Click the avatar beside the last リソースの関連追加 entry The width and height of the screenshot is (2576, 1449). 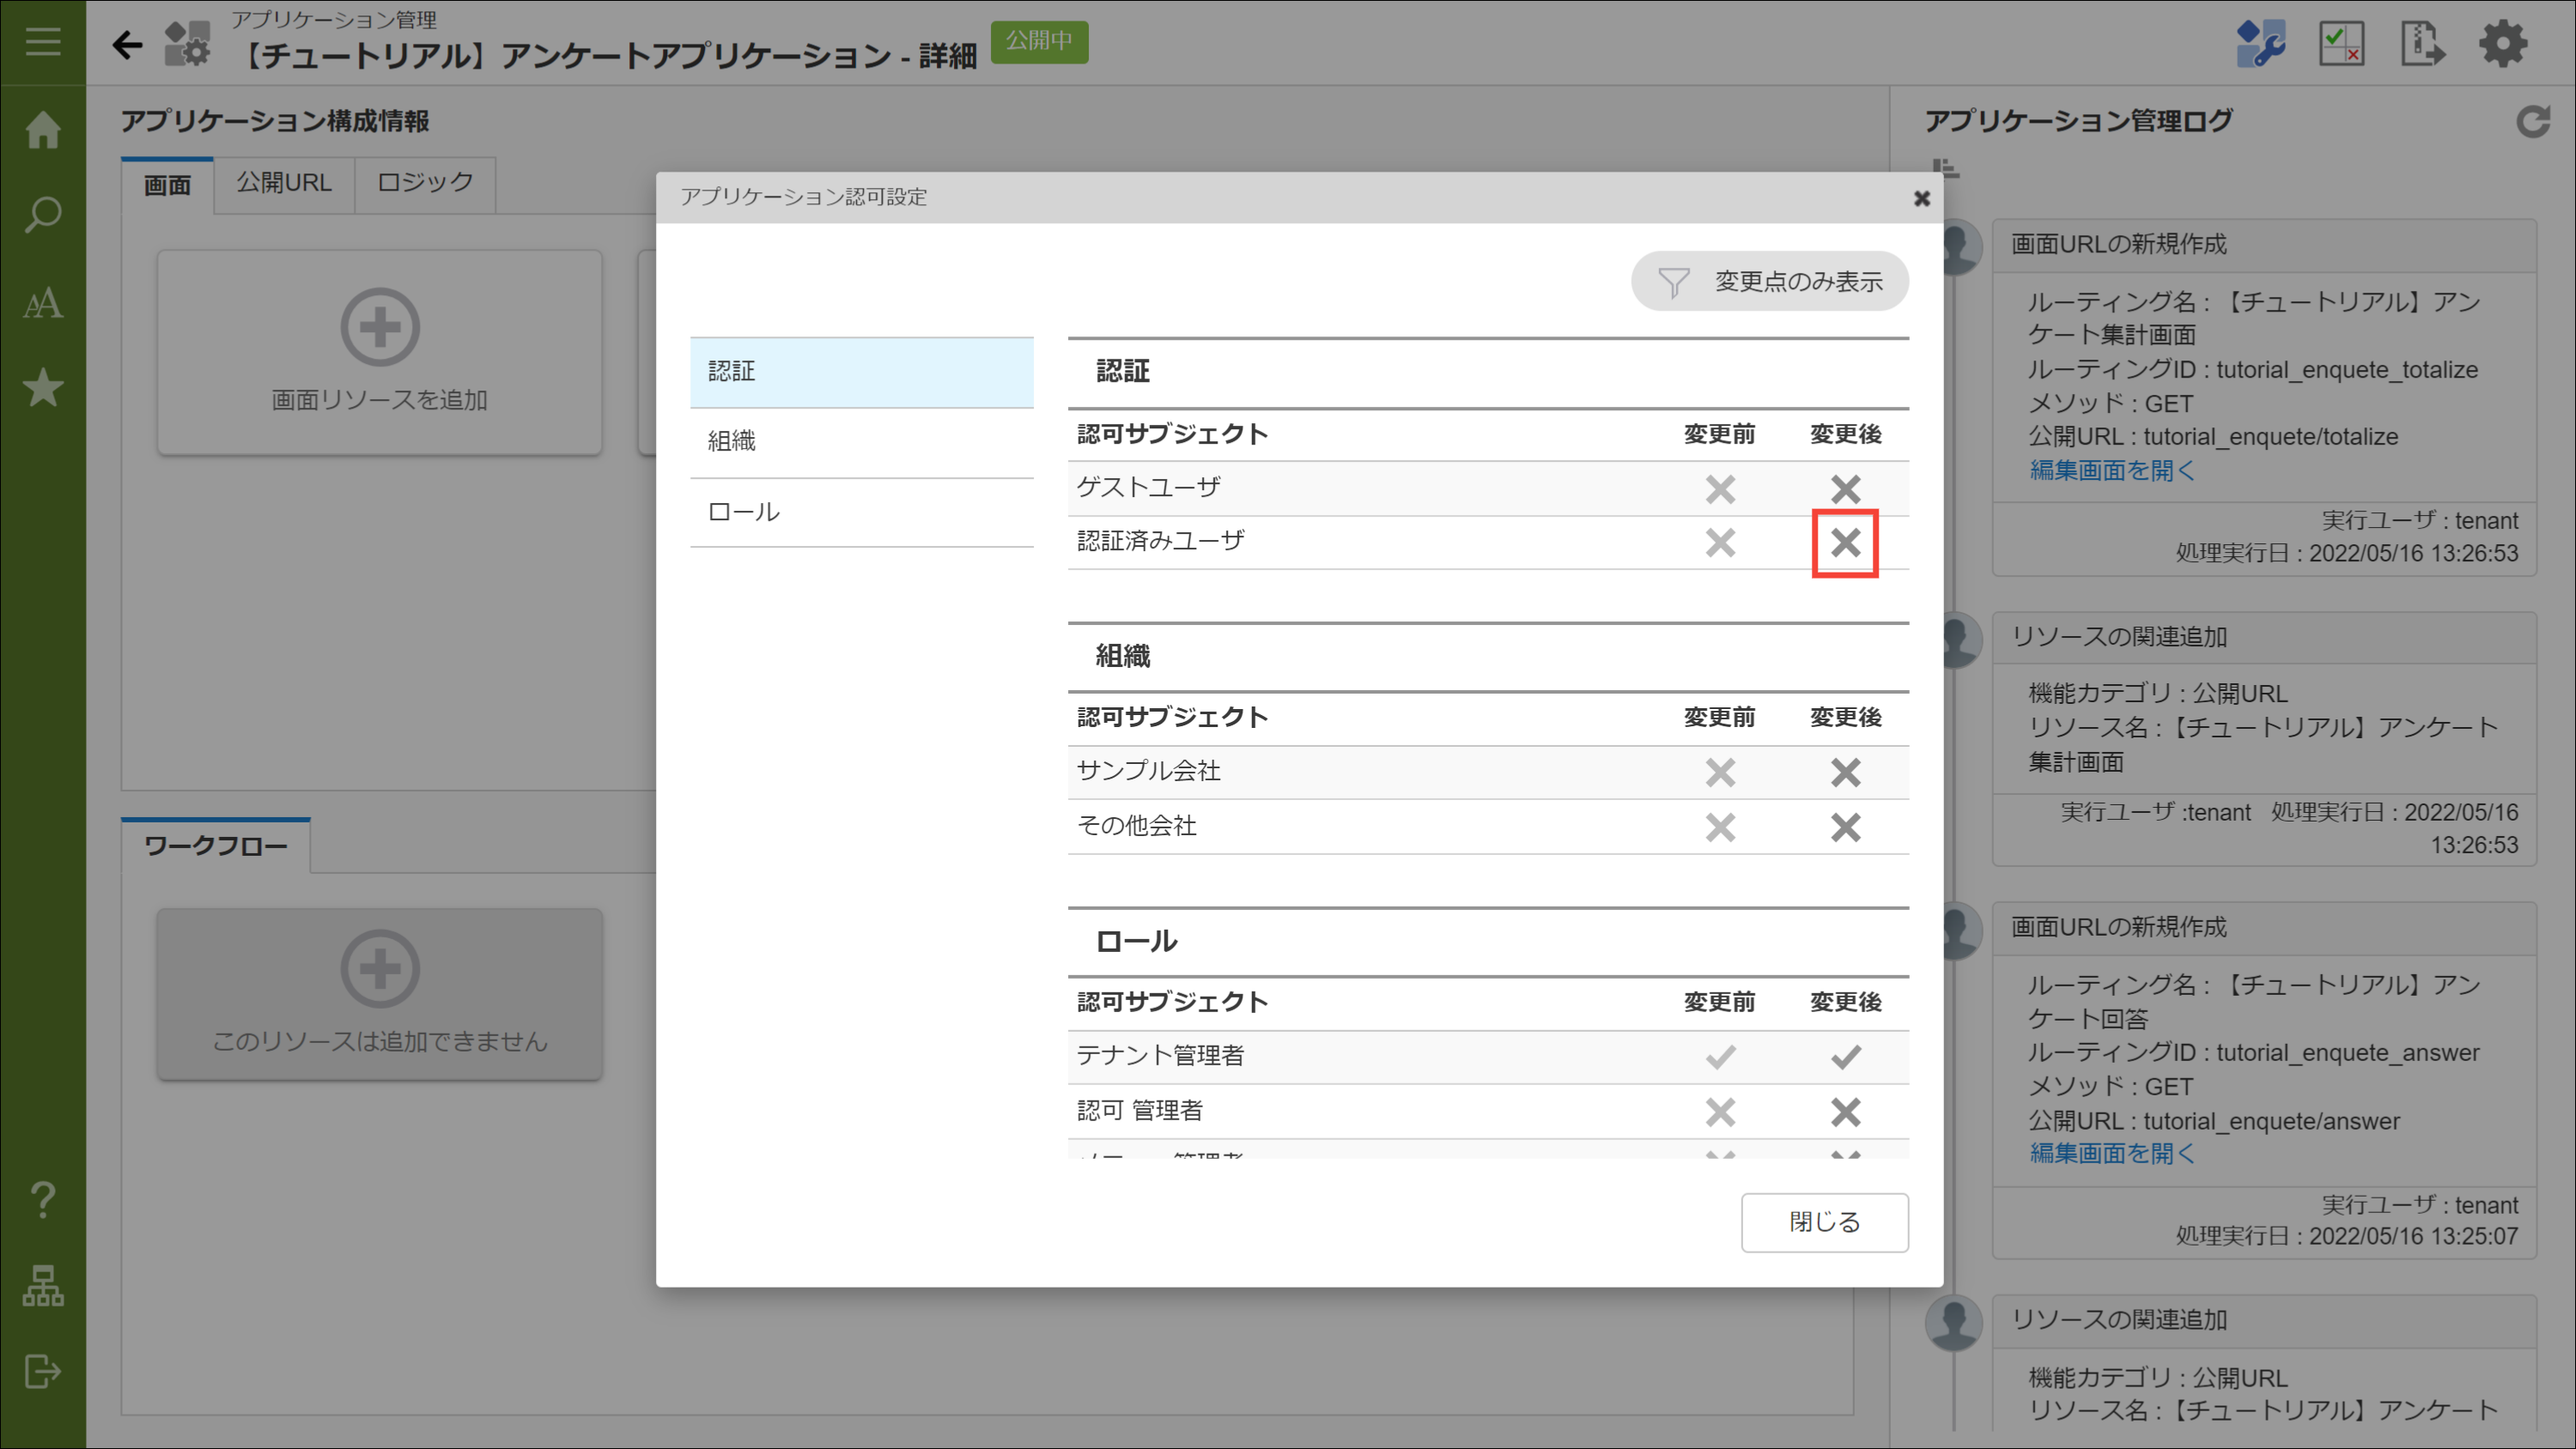click(1954, 1322)
